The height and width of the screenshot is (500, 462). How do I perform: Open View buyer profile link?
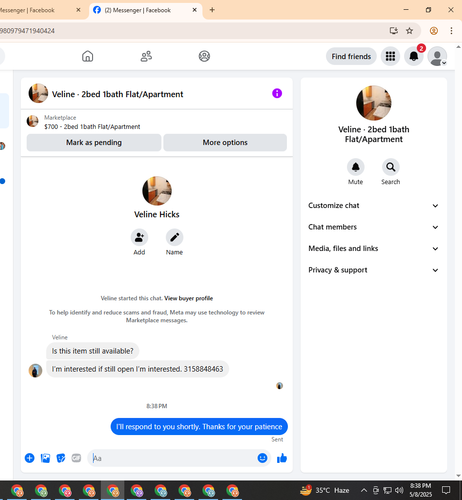click(188, 298)
